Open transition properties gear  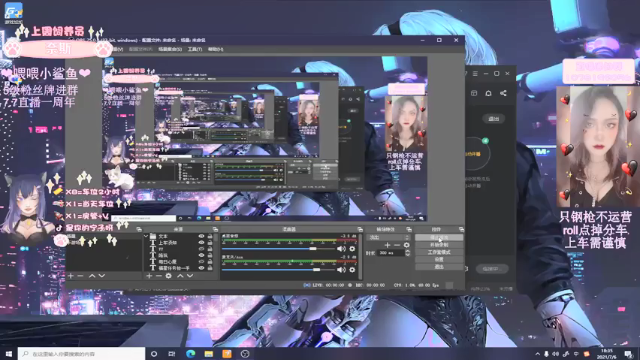pos(407,245)
